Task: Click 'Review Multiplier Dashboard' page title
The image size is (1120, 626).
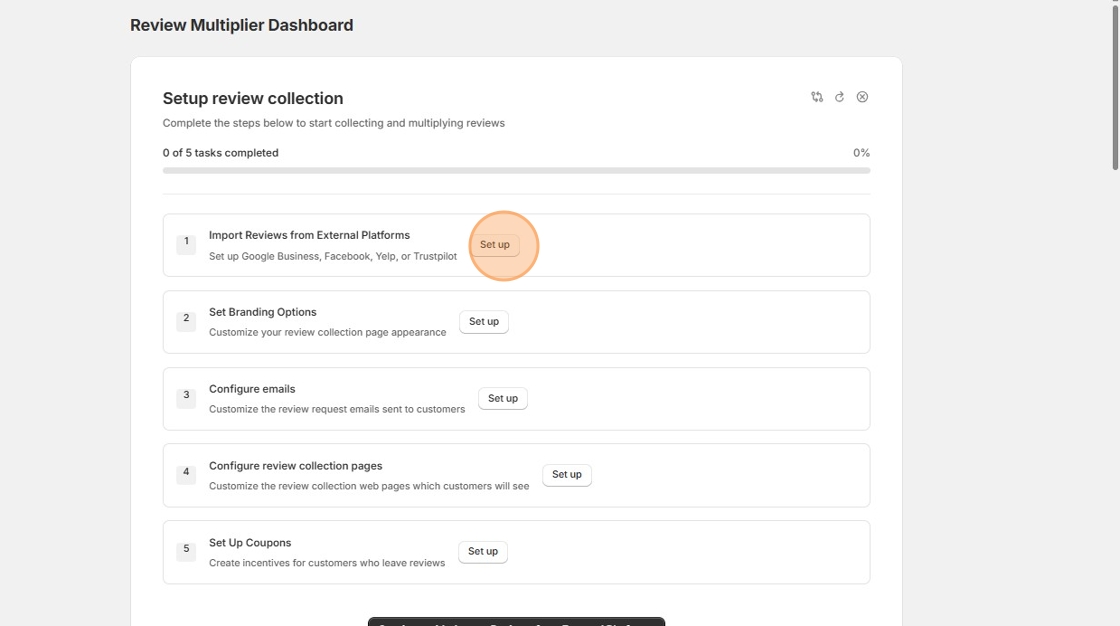Action: [241, 25]
